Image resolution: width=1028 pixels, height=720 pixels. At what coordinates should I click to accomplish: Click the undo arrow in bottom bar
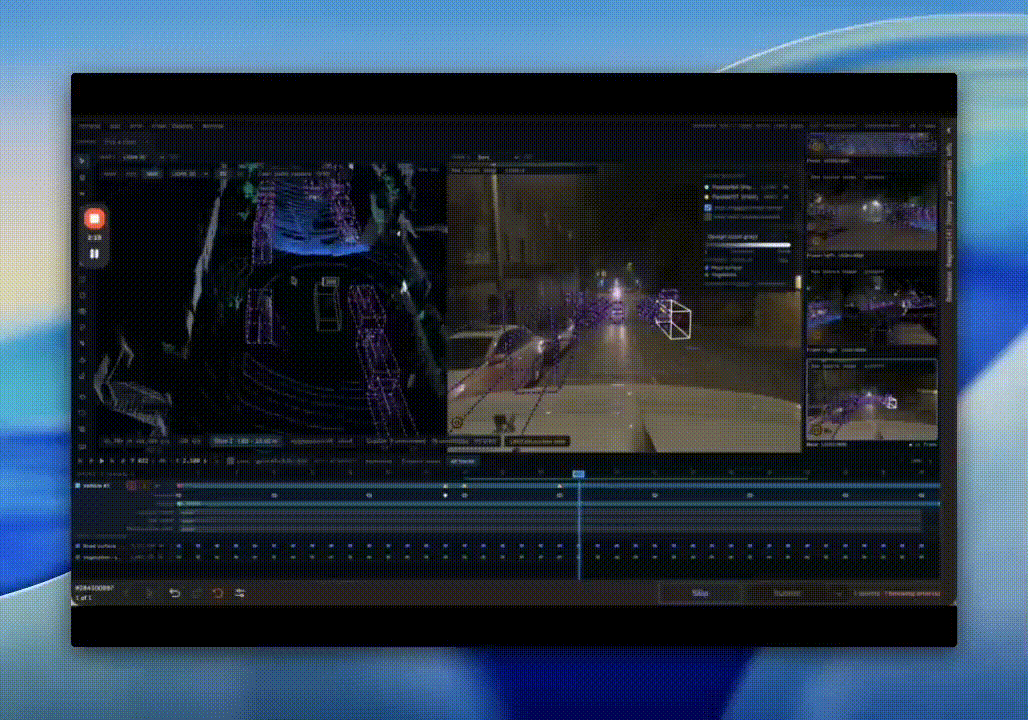174,593
